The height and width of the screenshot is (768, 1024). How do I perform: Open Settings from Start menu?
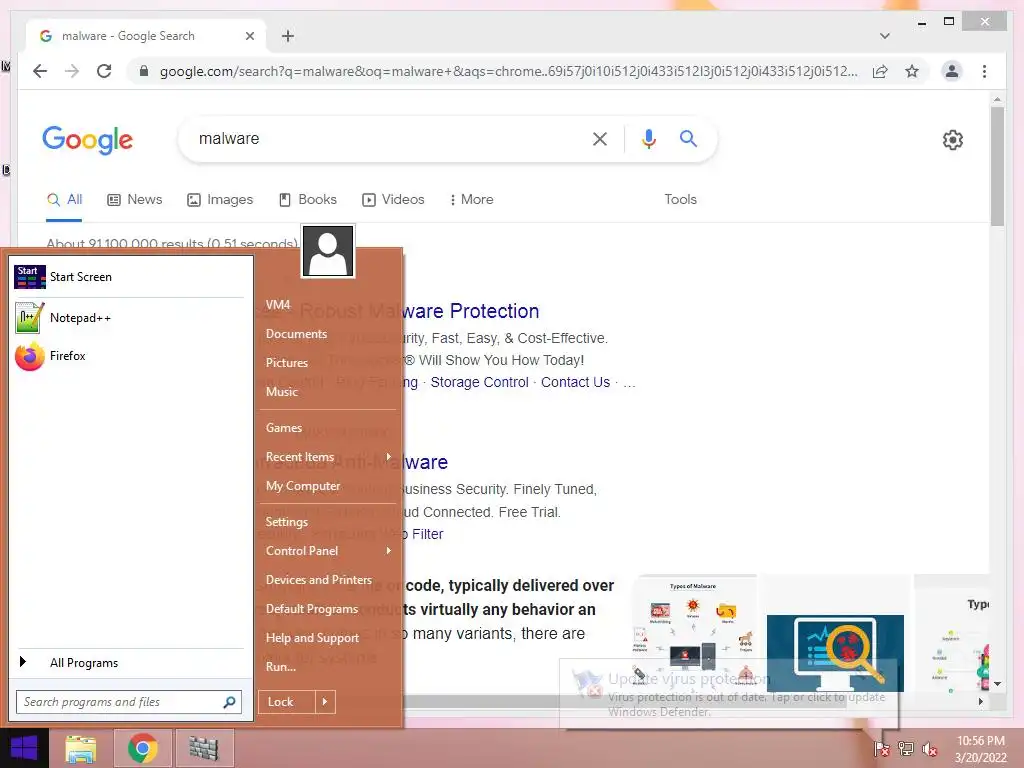coord(287,522)
